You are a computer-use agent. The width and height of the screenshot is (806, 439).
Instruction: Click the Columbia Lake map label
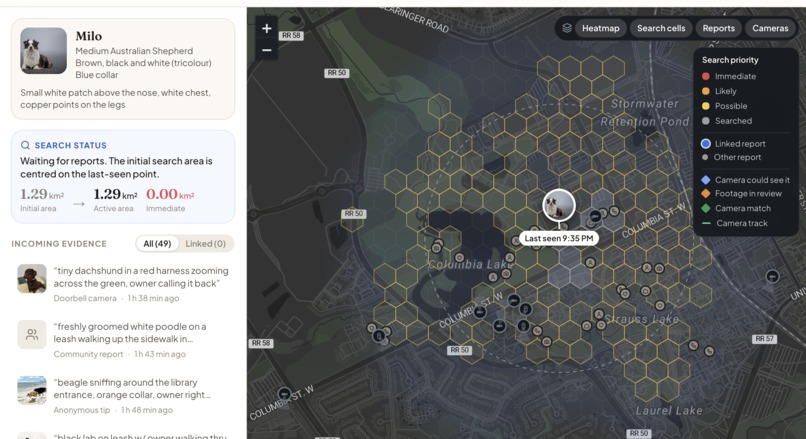click(470, 264)
